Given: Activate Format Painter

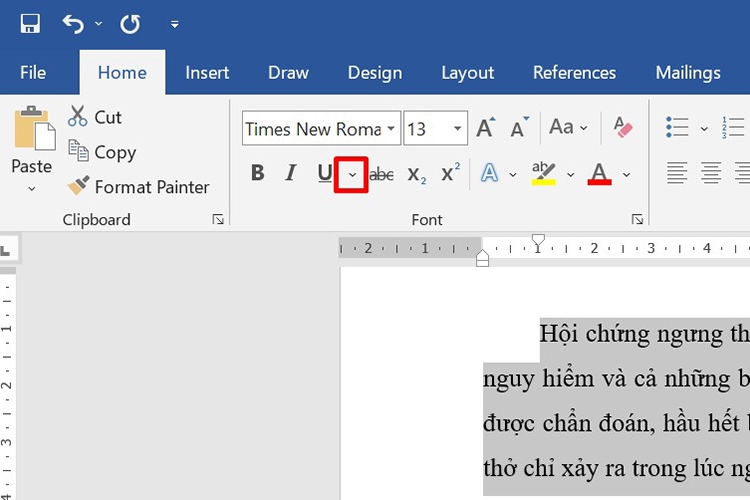Looking at the screenshot, I should pos(138,187).
